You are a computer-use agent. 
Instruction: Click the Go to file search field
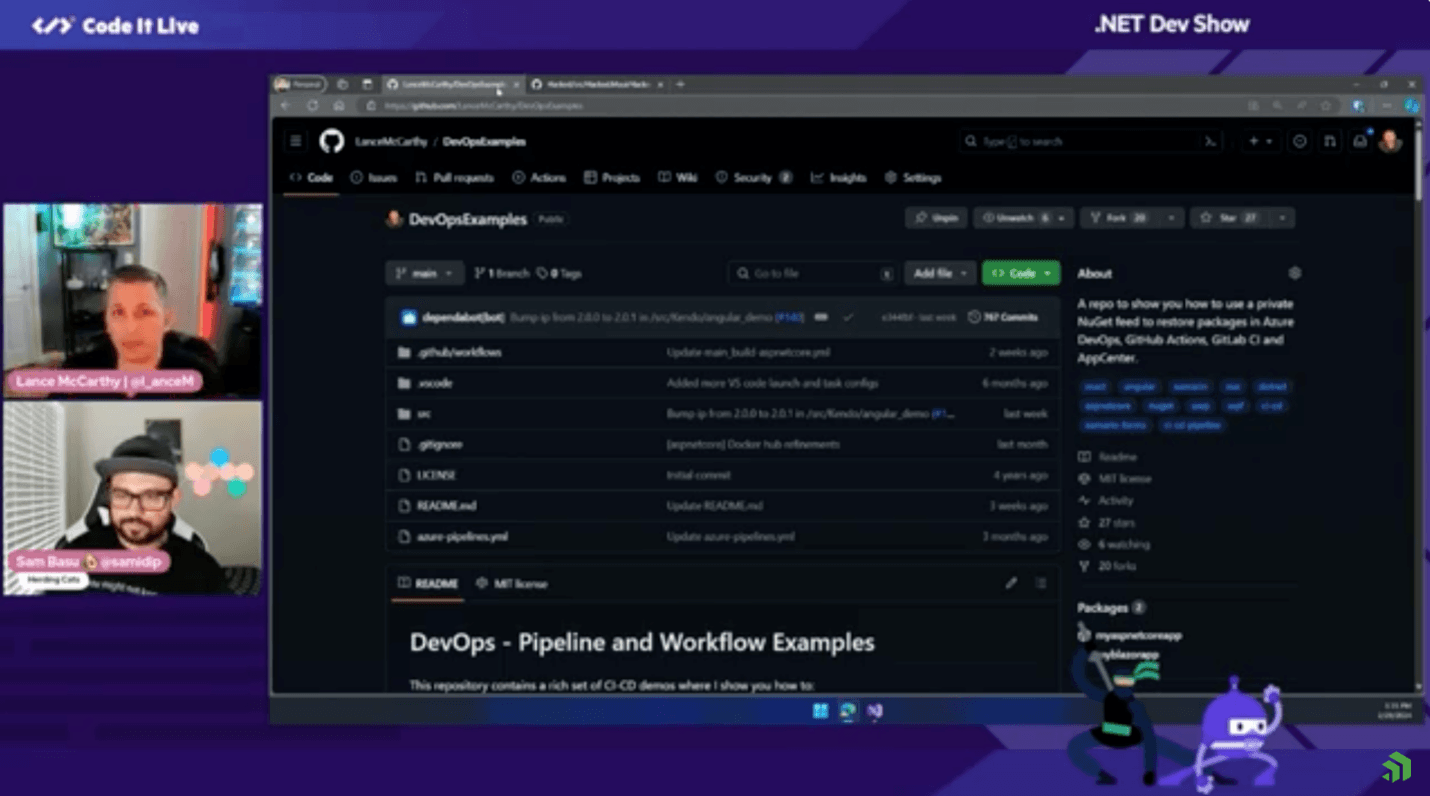point(812,273)
